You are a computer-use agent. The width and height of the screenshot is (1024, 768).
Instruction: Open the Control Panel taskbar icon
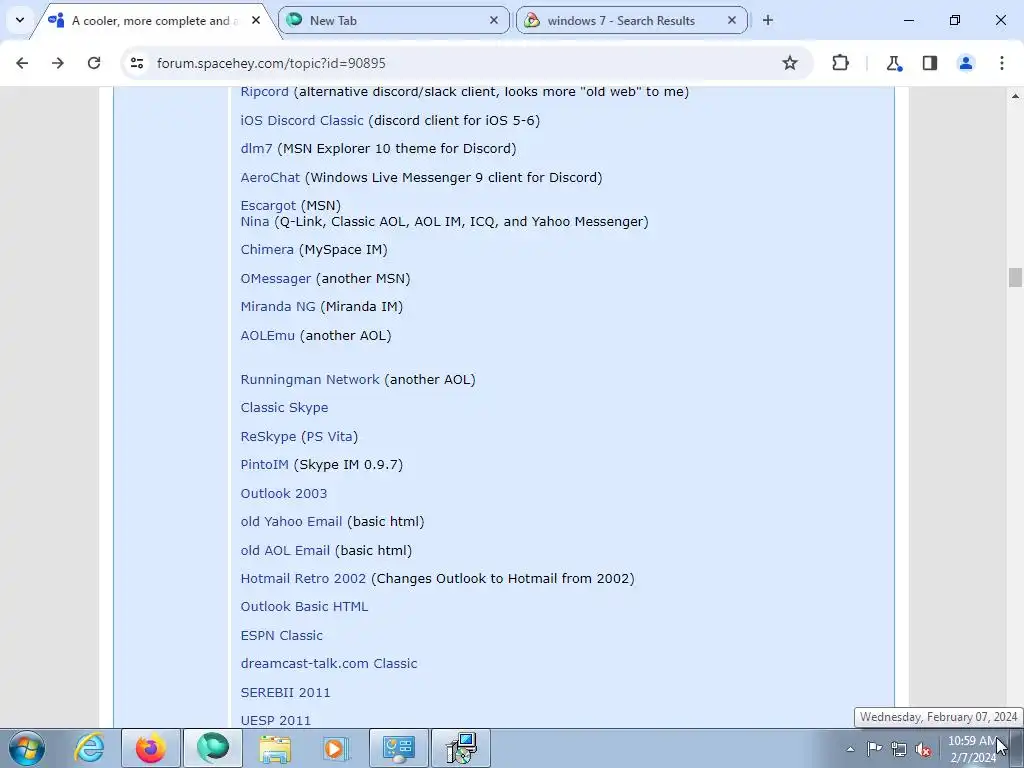click(399, 748)
